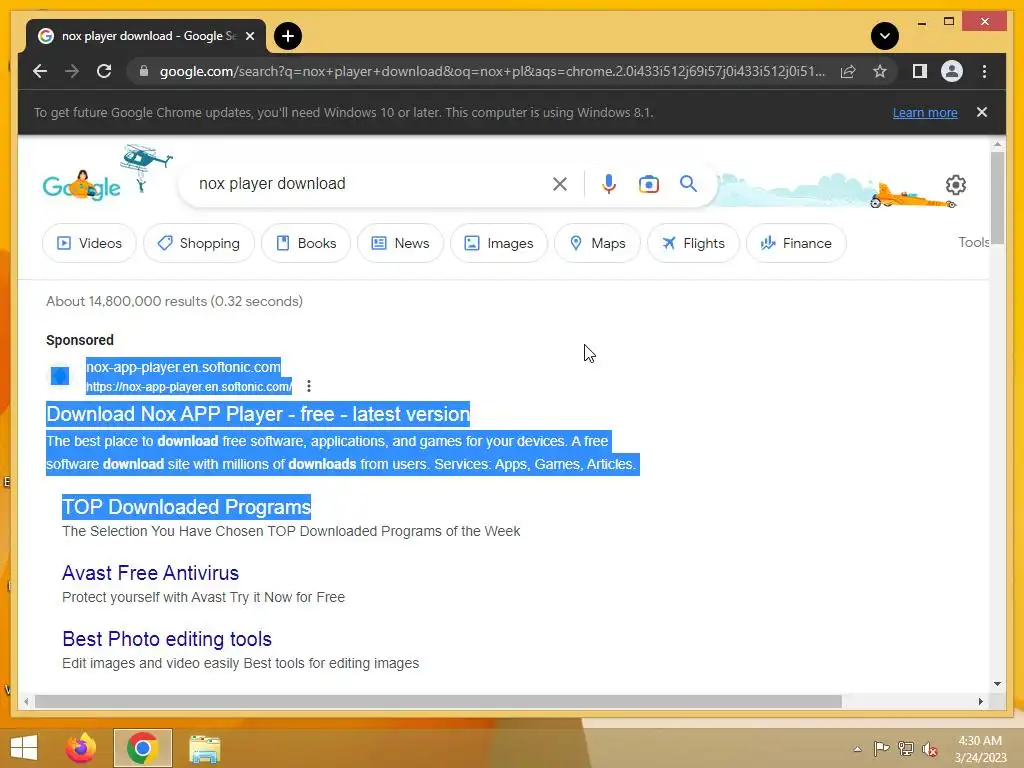The width and height of the screenshot is (1024, 768).
Task: Click Chrome icon in the taskbar
Action: point(142,748)
